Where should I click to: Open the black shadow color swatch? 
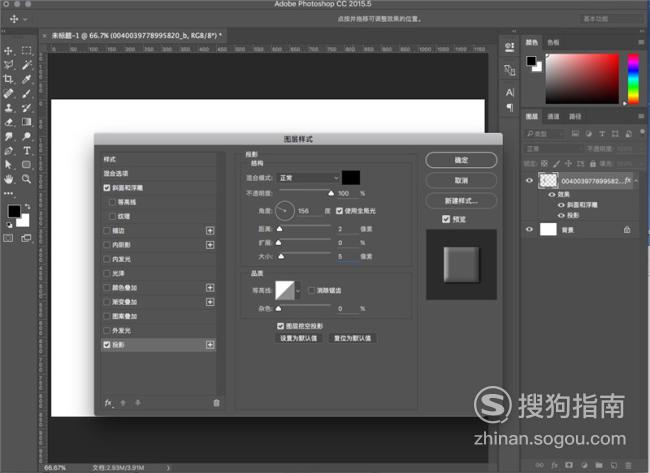[x=351, y=178]
